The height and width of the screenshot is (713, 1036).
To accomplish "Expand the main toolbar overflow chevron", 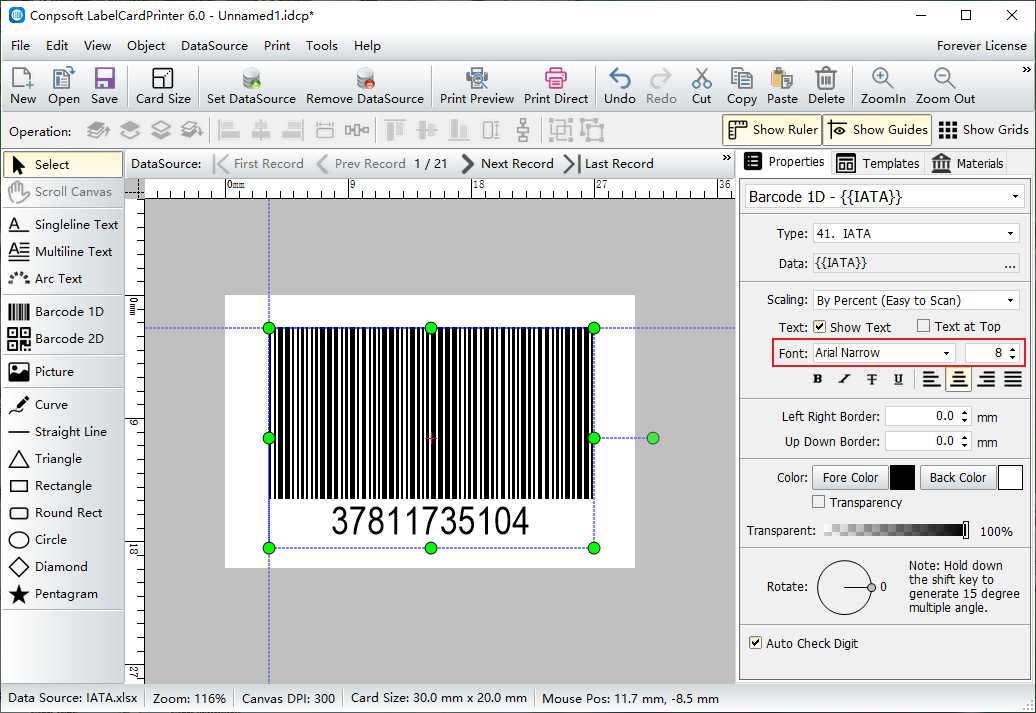I will (1026, 69).
